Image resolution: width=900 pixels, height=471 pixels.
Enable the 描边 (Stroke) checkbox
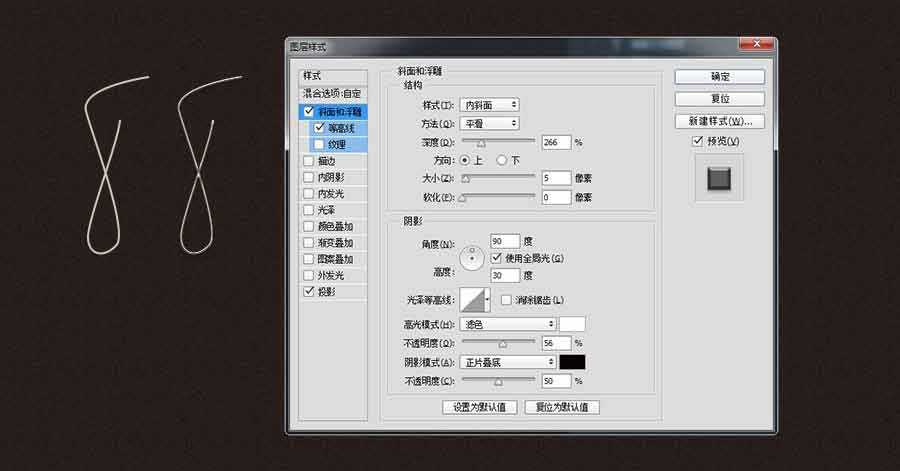click(x=308, y=161)
